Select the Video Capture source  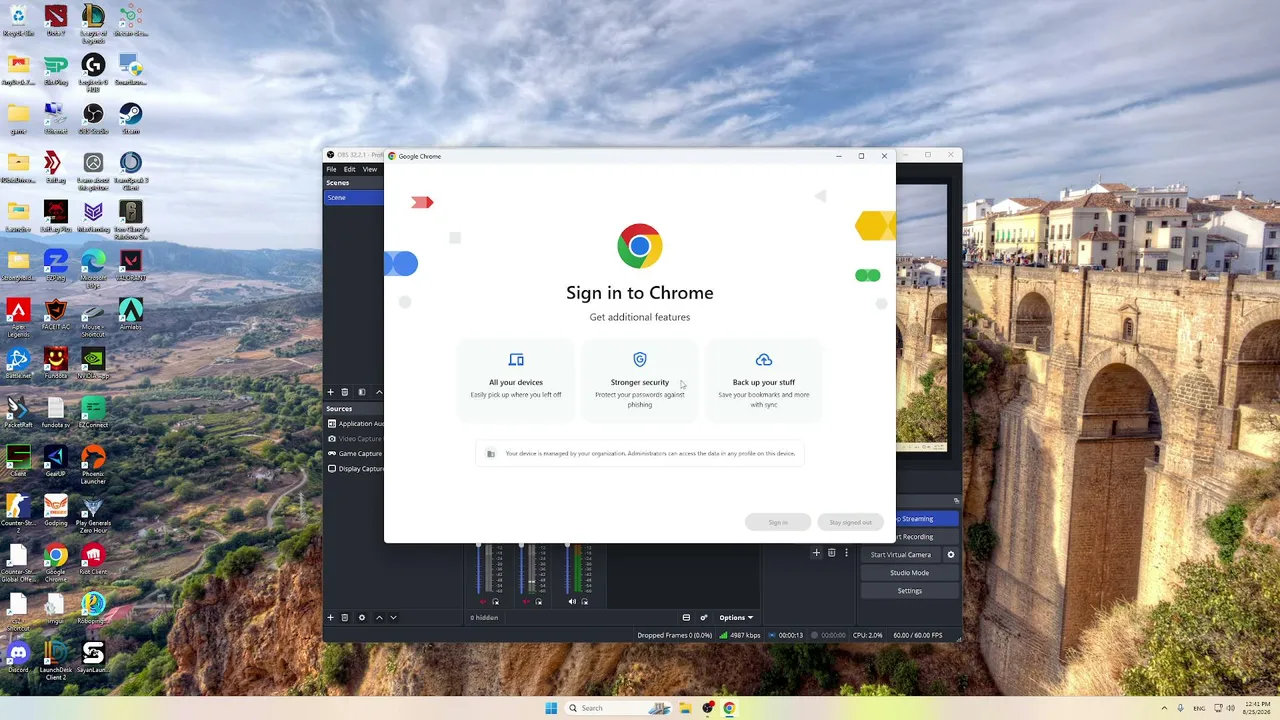pyautogui.click(x=355, y=439)
